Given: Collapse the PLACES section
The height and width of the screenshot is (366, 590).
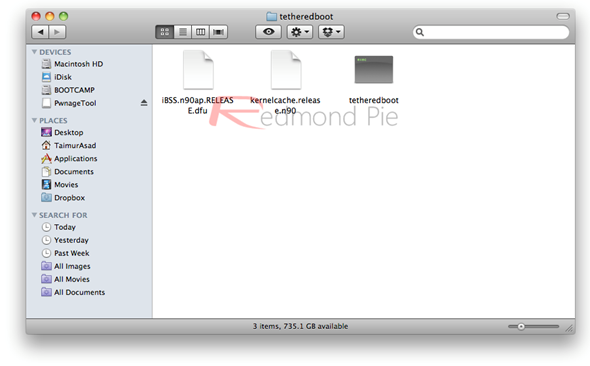Looking at the screenshot, I should point(35,120).
